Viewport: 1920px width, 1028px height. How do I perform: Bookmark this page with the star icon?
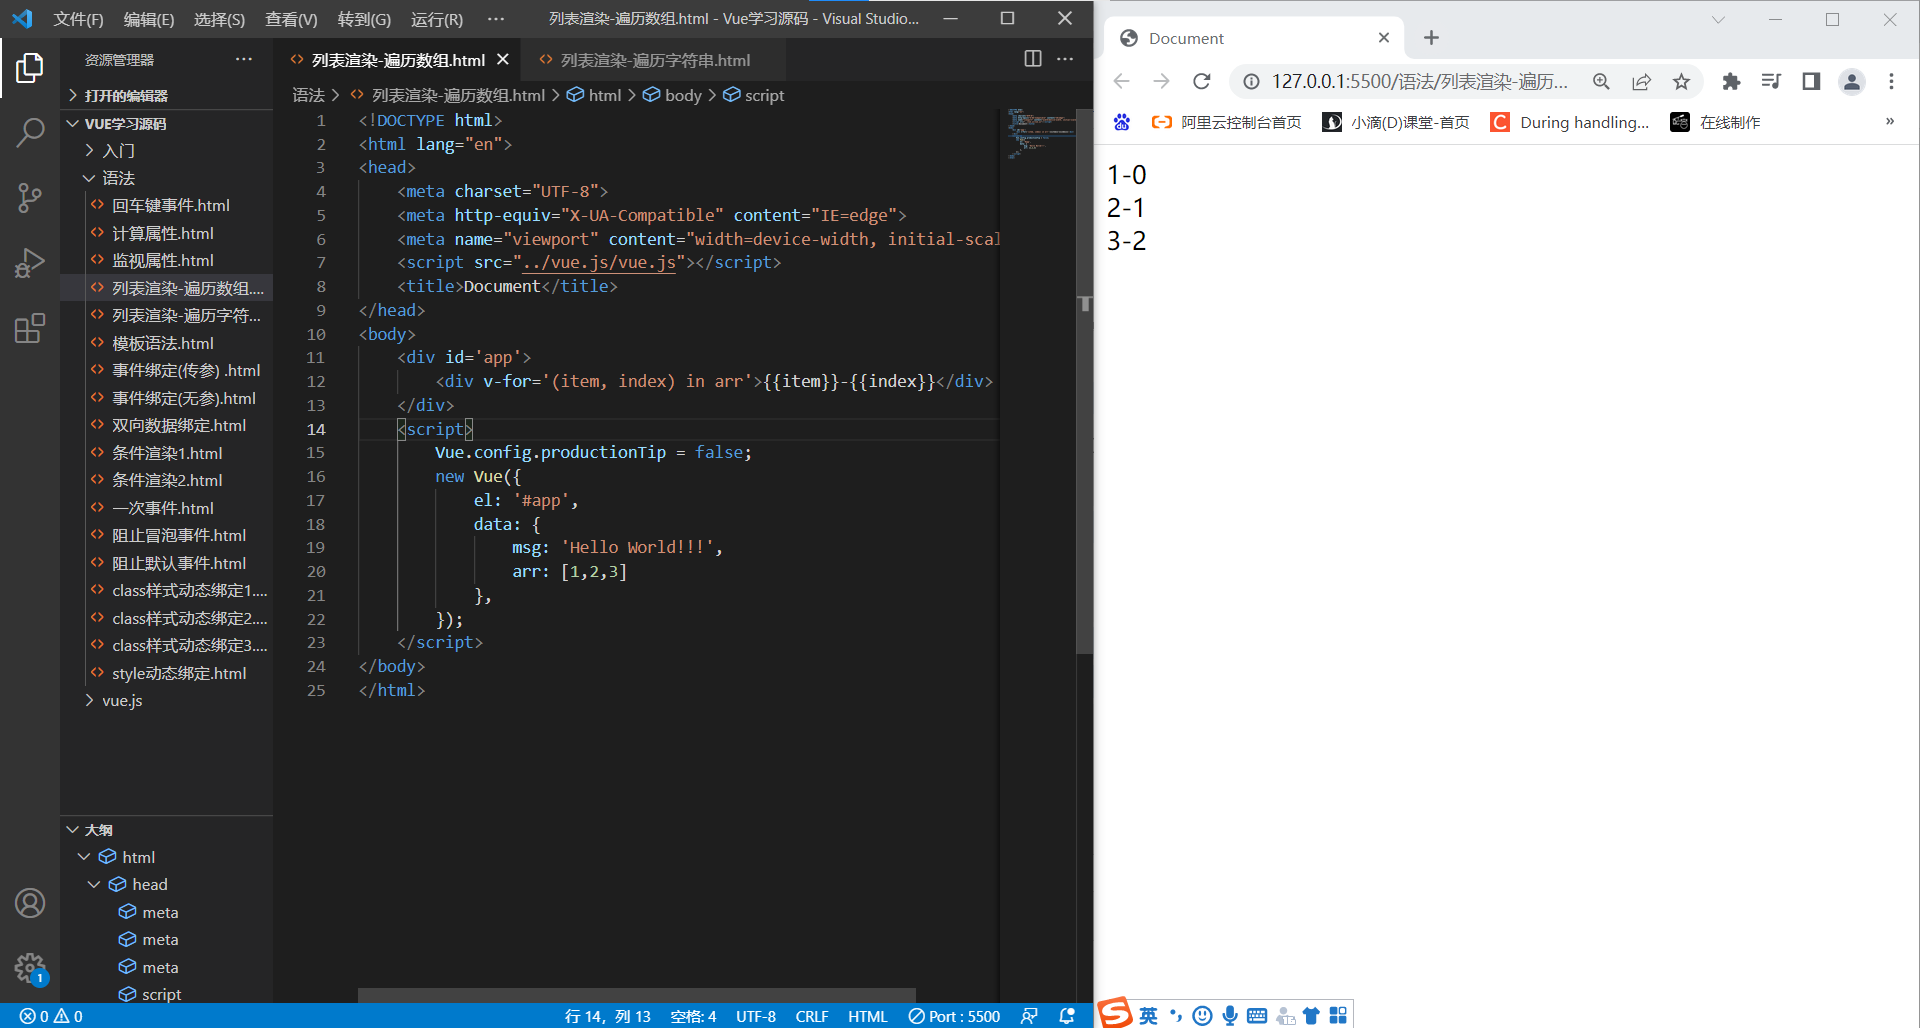tap(1681, 82)
